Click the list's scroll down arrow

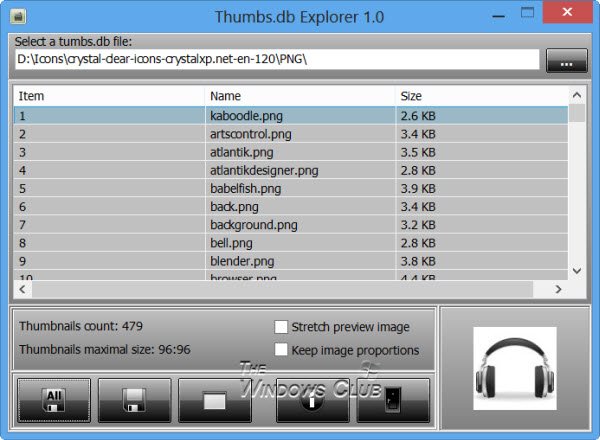tap(576, 270)
